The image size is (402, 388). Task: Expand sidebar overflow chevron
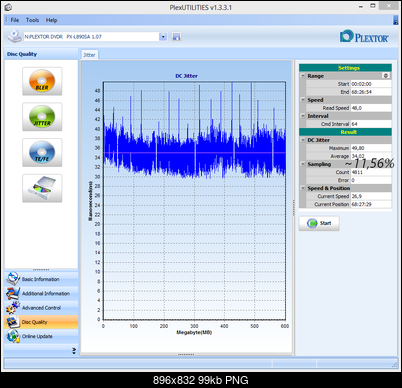coord(74,351)
